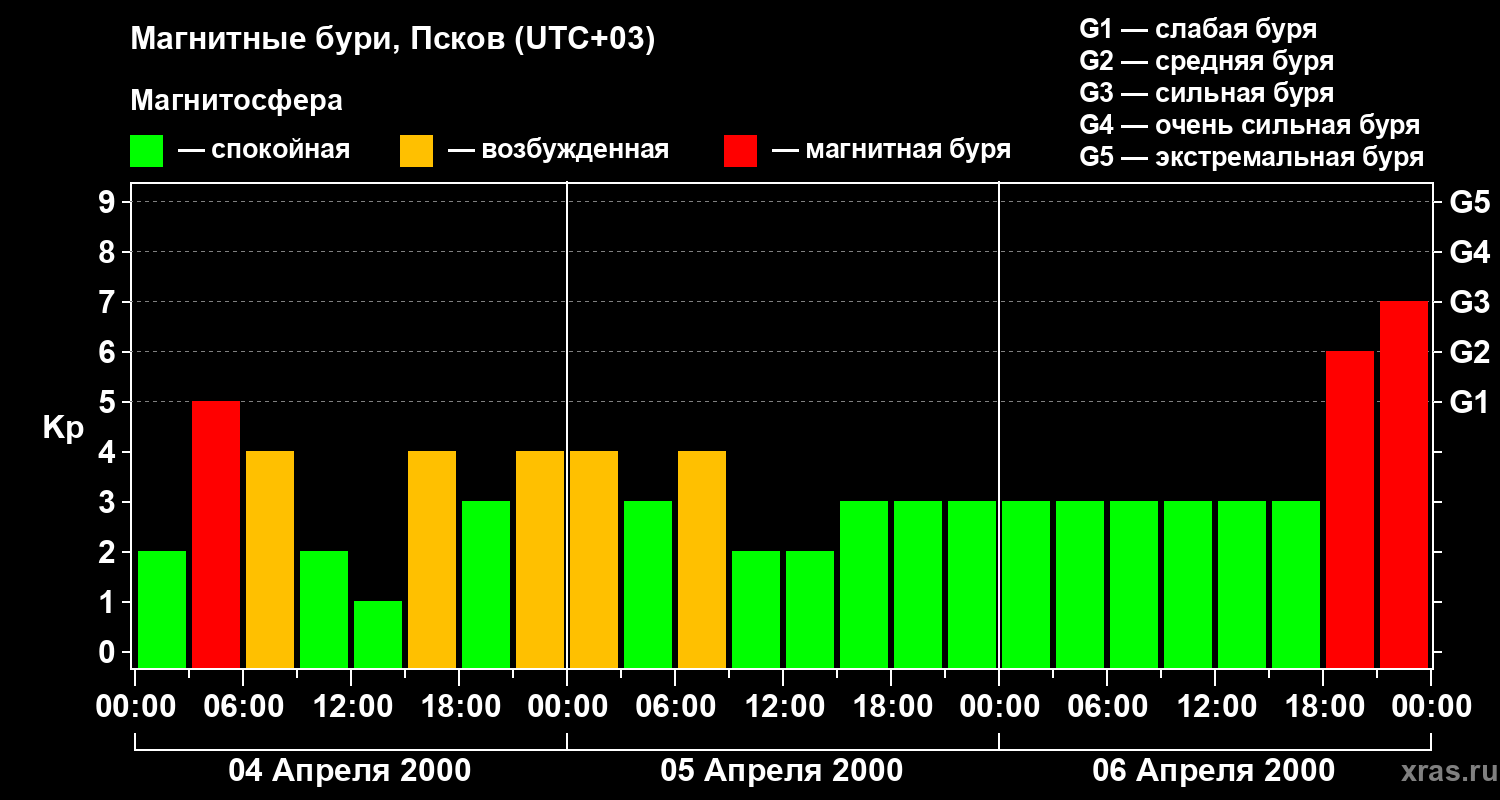Select the 12:00–15:00 green bar on 05 Апреля
1500x800 pixels.
[x=810, y=609]
